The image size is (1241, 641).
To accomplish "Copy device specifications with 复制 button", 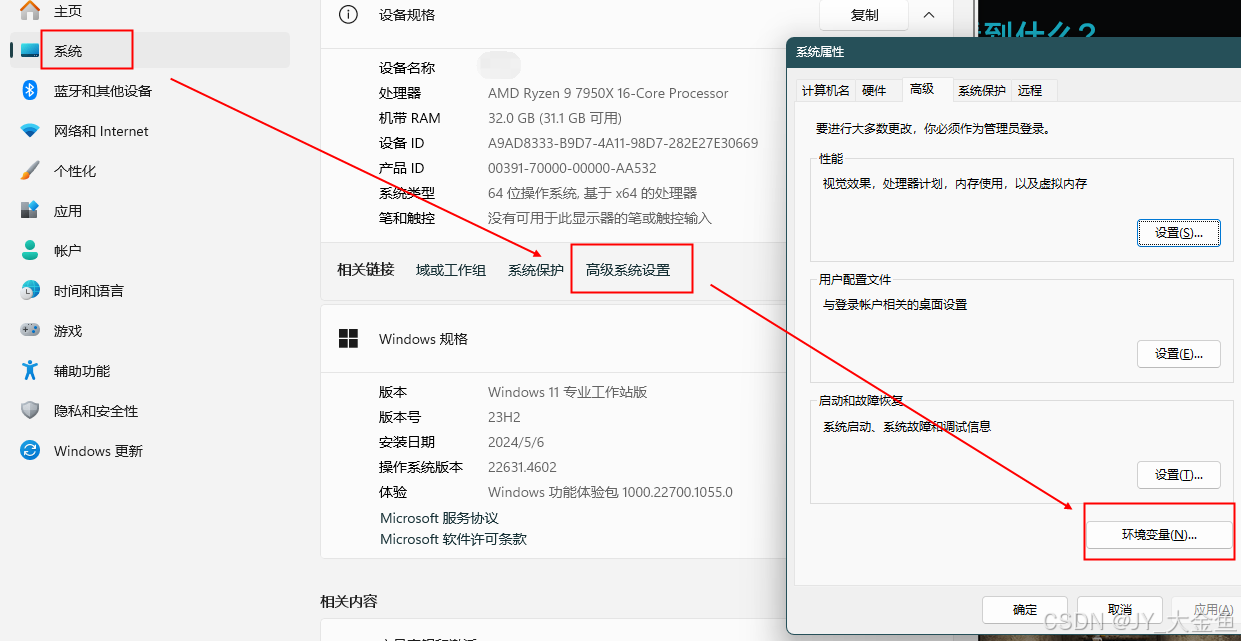I will 864,15.
